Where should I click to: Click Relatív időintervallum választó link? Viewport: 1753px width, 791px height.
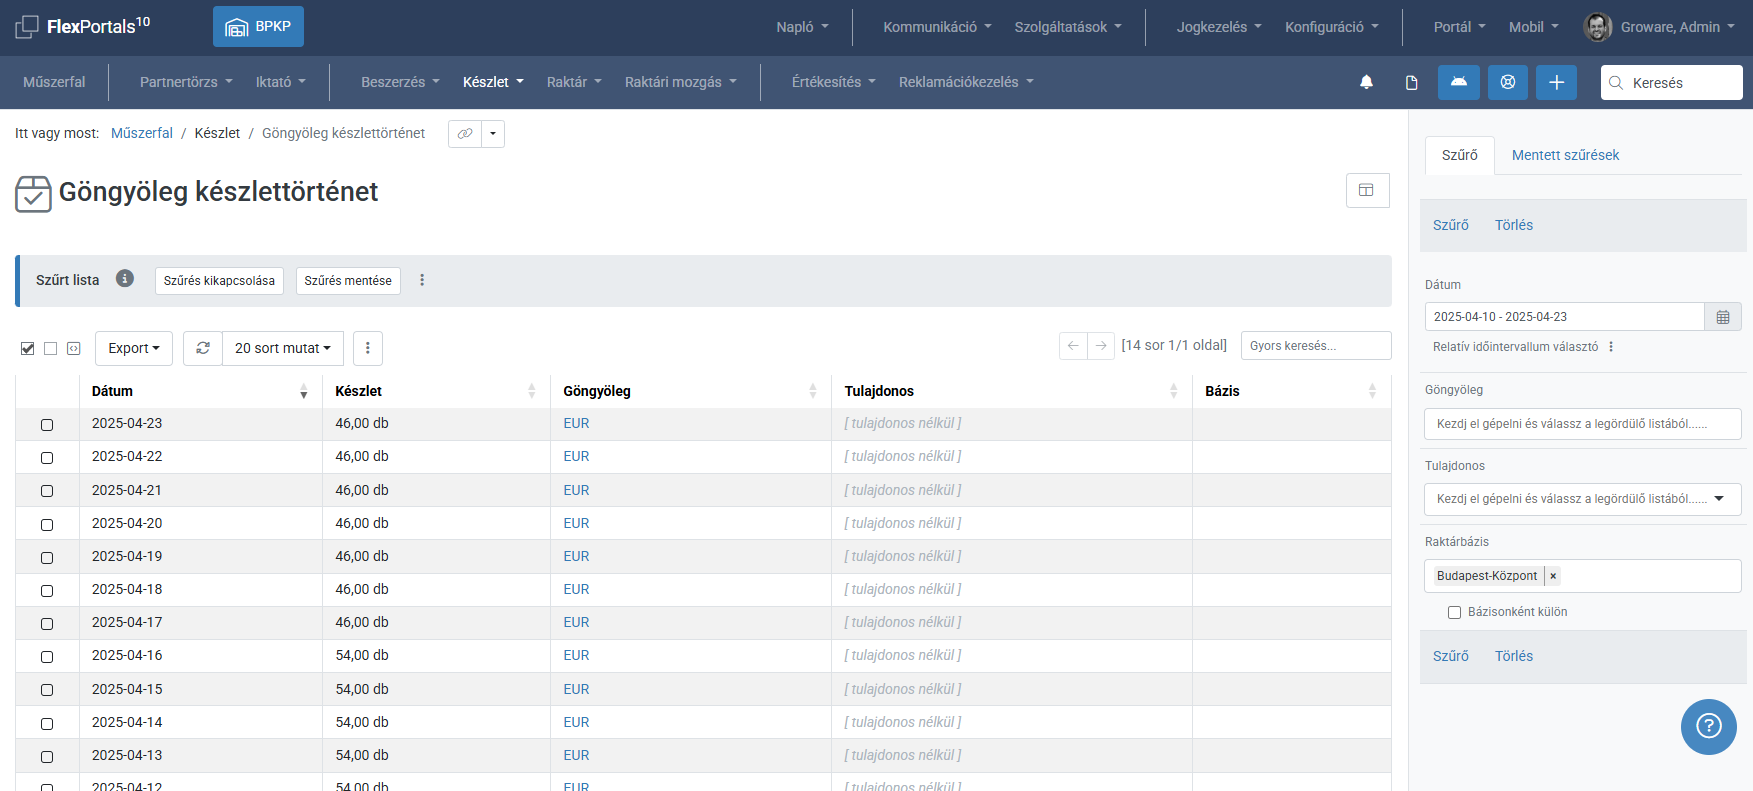point(1515,347)
